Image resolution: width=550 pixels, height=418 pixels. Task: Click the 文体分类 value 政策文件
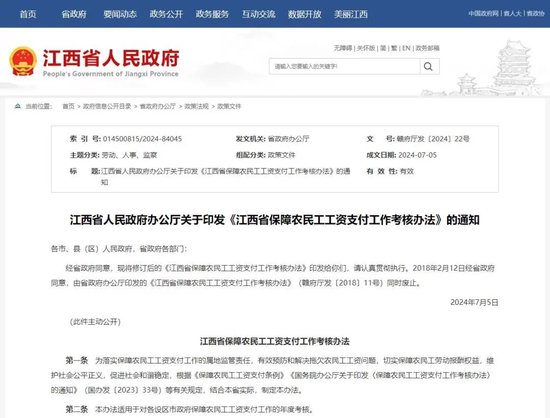pyautogui.click(x=282, y=155)
